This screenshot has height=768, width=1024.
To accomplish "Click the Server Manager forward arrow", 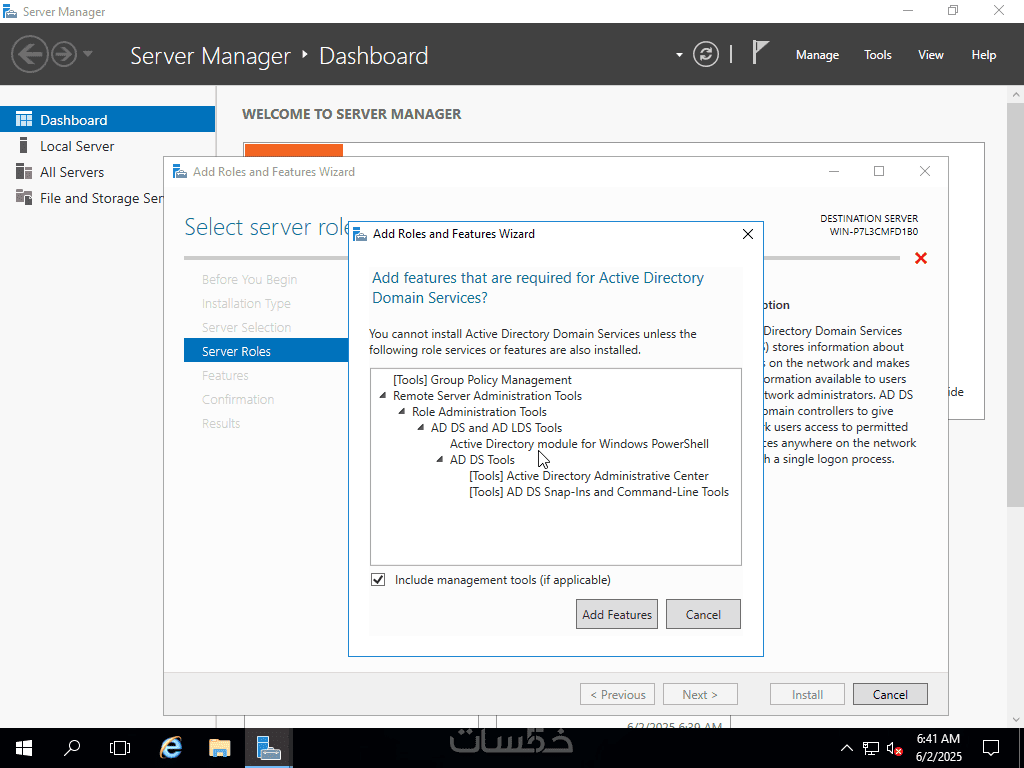I will [64, 54].
